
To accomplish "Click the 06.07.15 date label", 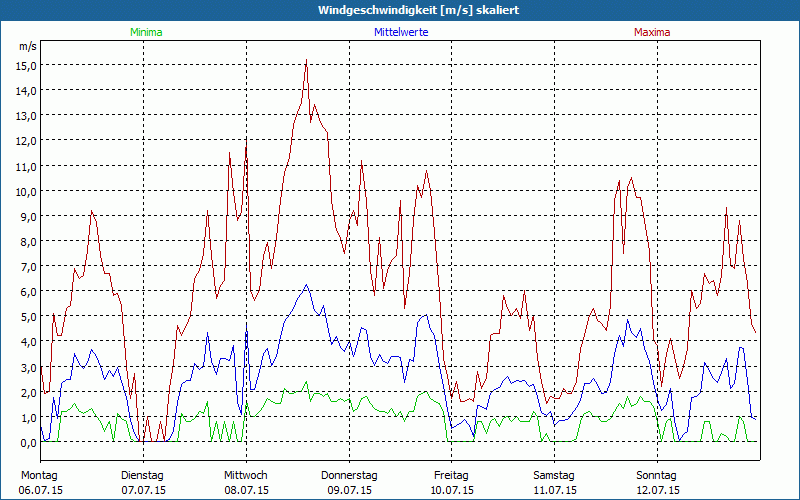I will click(42, 490).
